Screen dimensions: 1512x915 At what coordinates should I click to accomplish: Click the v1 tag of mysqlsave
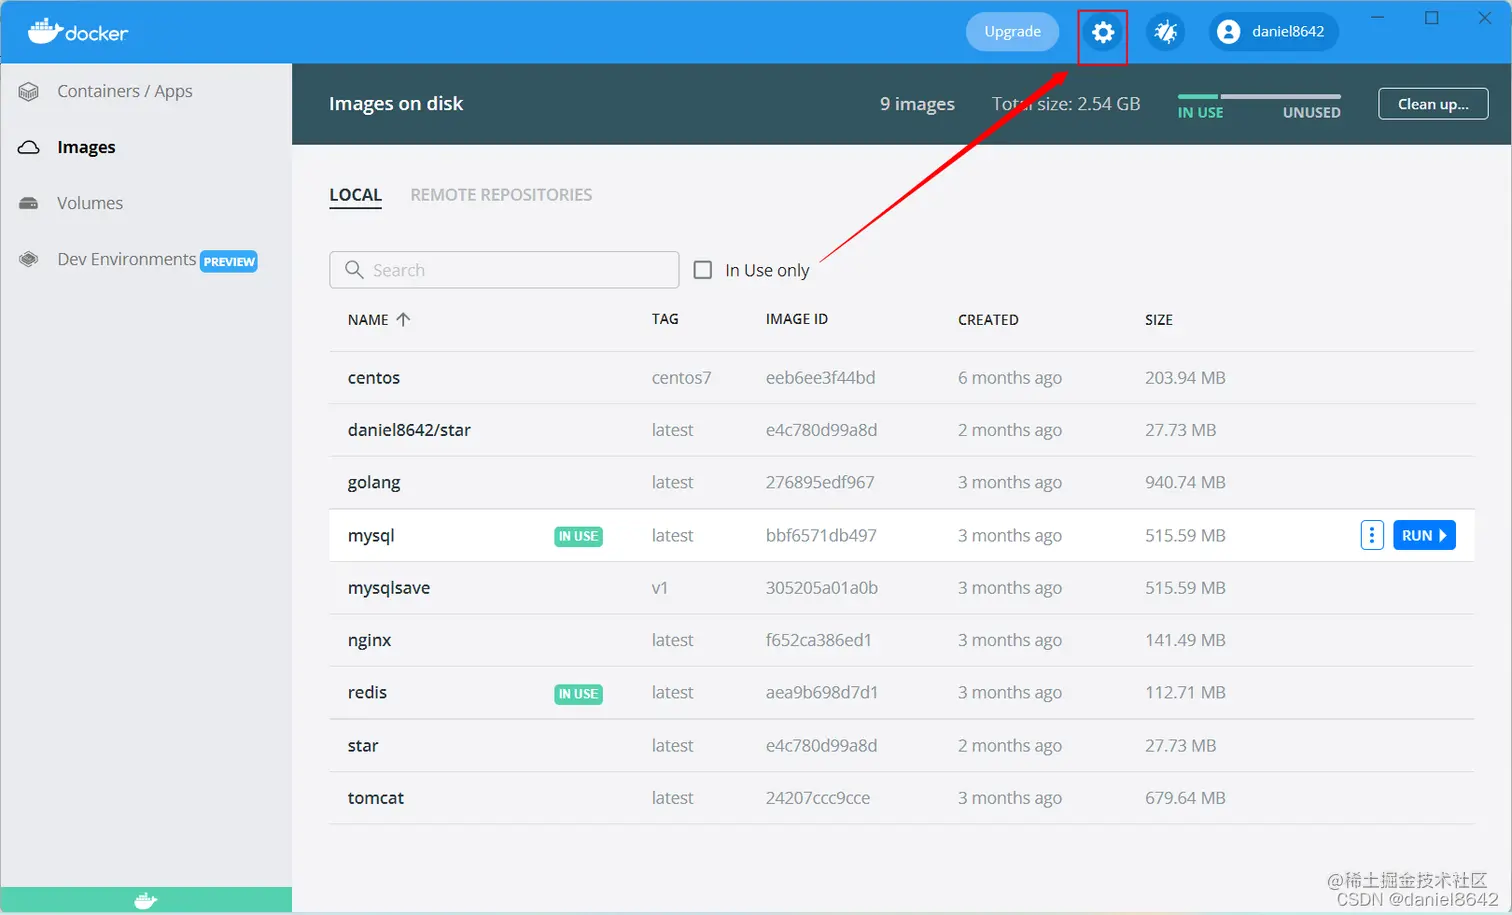point(660,588)
